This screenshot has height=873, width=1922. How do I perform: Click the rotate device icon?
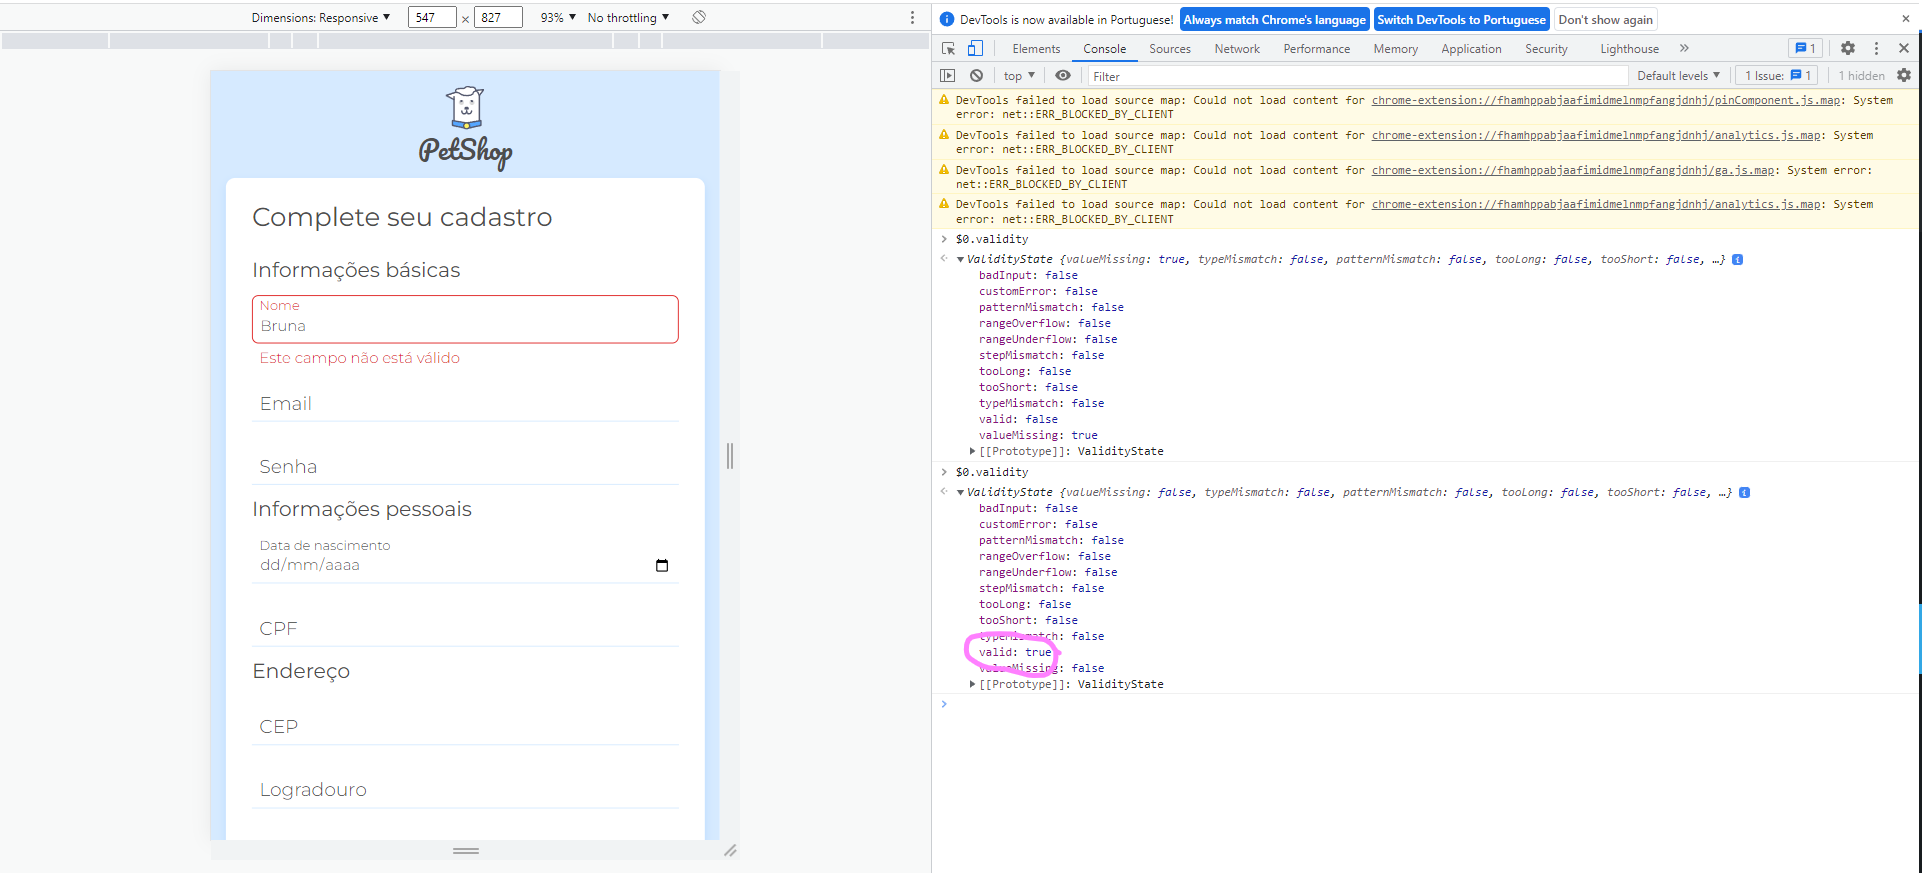coord(699,17)
